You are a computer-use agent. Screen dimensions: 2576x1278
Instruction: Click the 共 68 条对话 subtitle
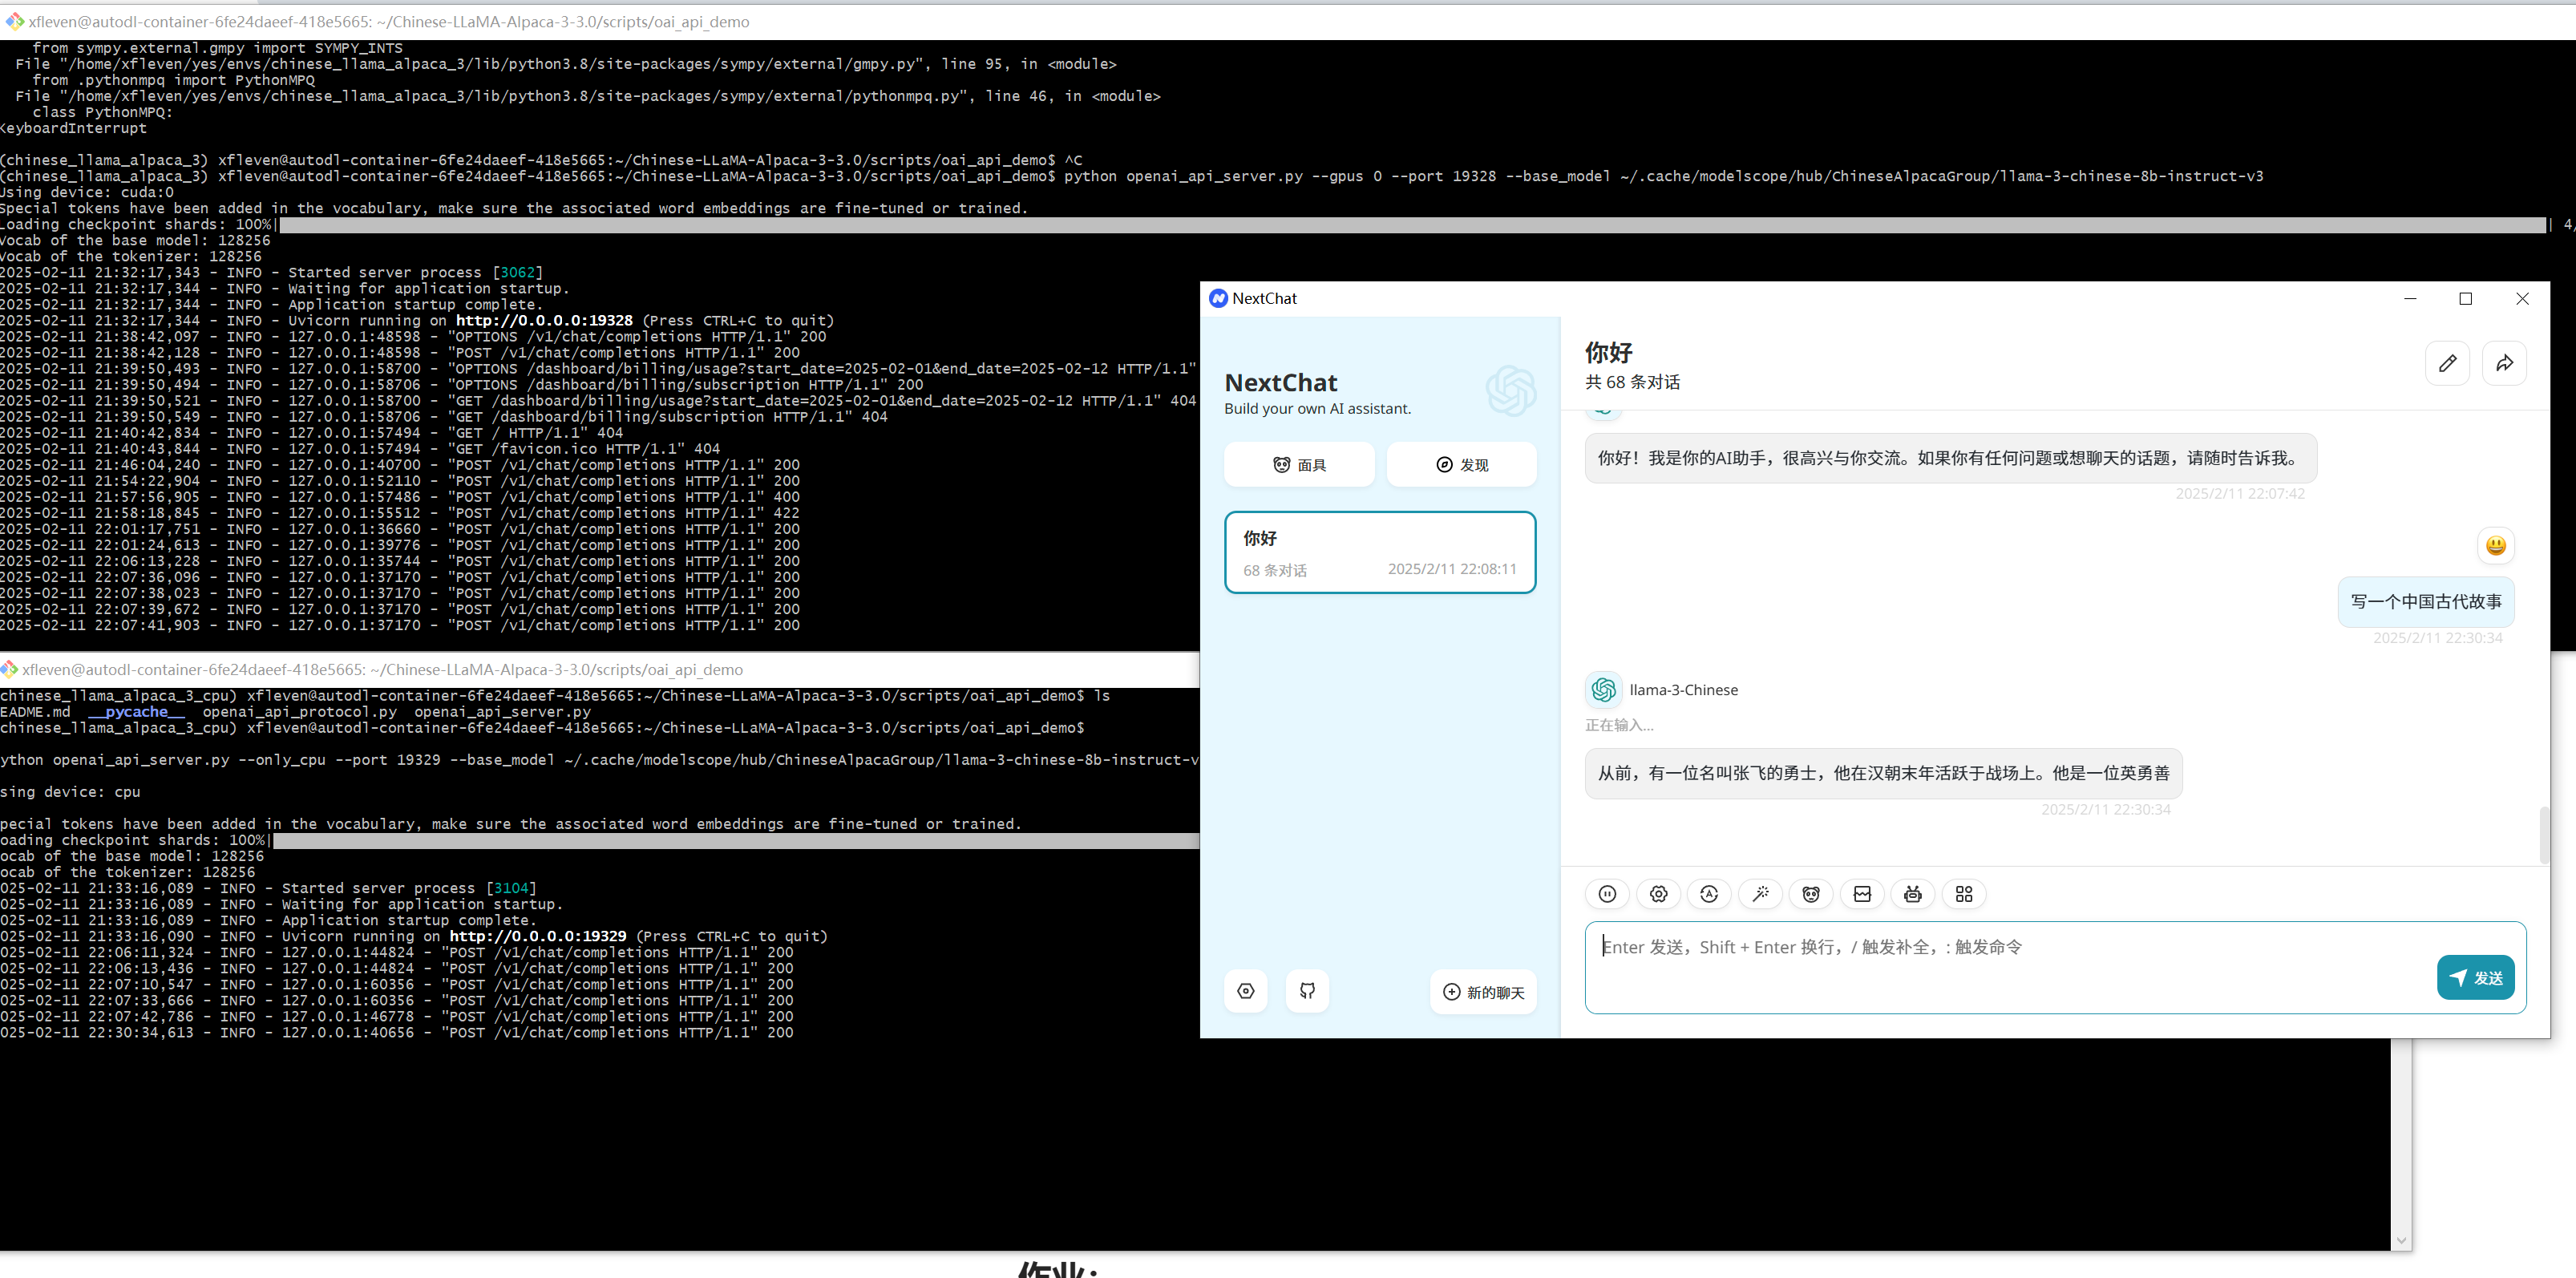[x=1632, y=382]
